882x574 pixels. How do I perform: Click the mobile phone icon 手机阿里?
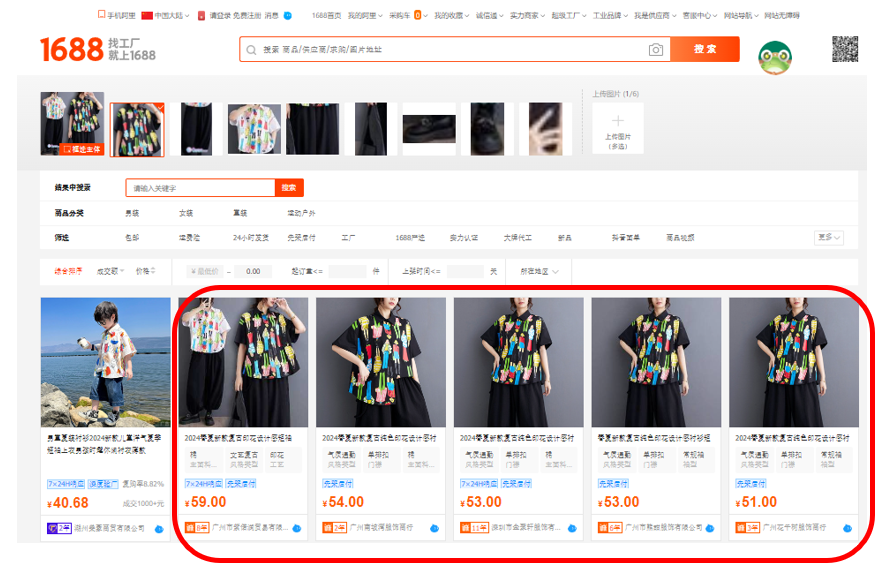[x=101, y=15]
